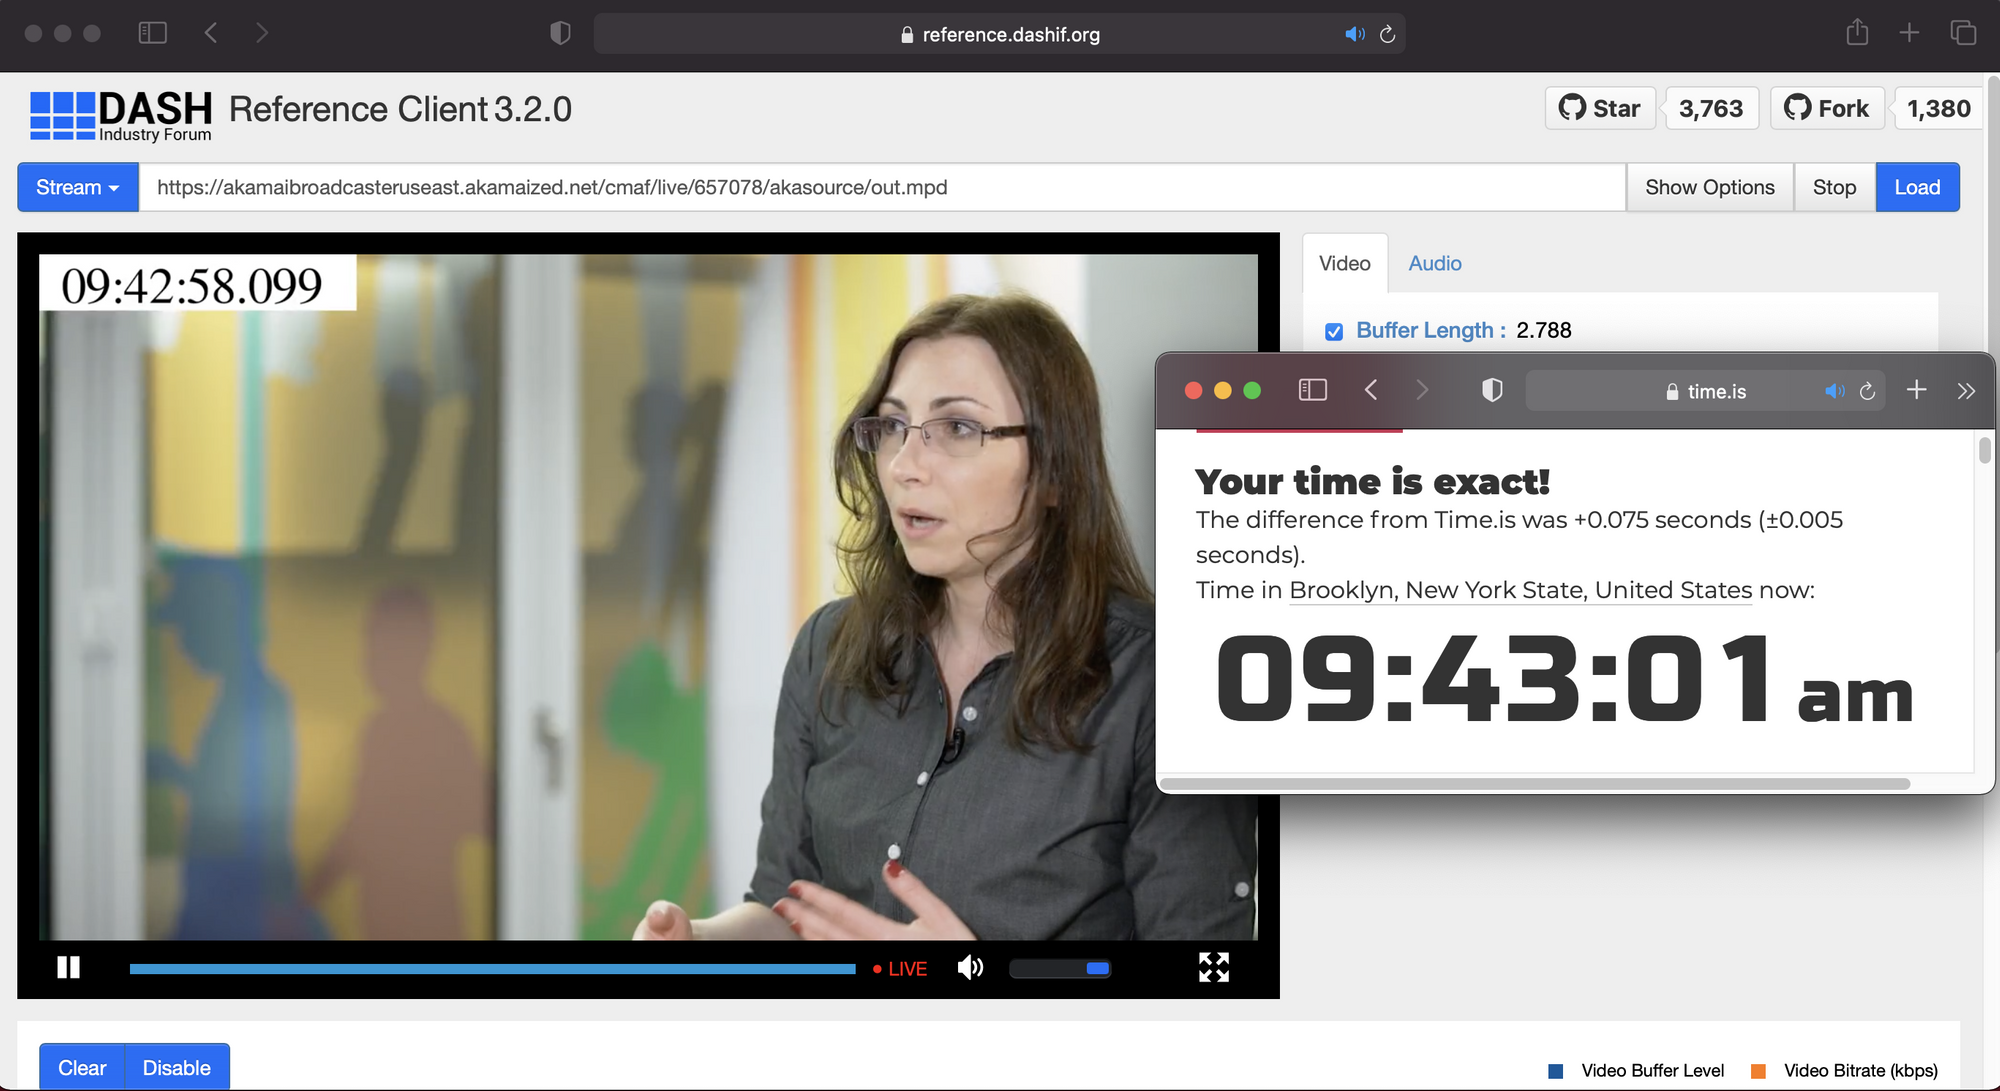
Task: Open new tab in time.is window
Action: pyautogui.click(x=1916, y=390)
